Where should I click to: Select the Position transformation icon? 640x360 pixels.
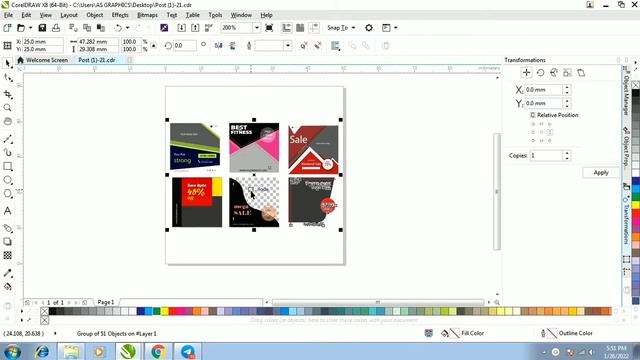(x=526, y=73)
